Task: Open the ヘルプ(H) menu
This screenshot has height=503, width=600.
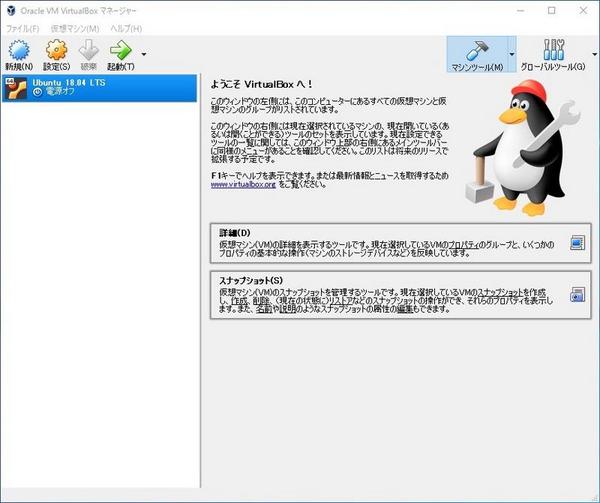Action: [126, 29]
